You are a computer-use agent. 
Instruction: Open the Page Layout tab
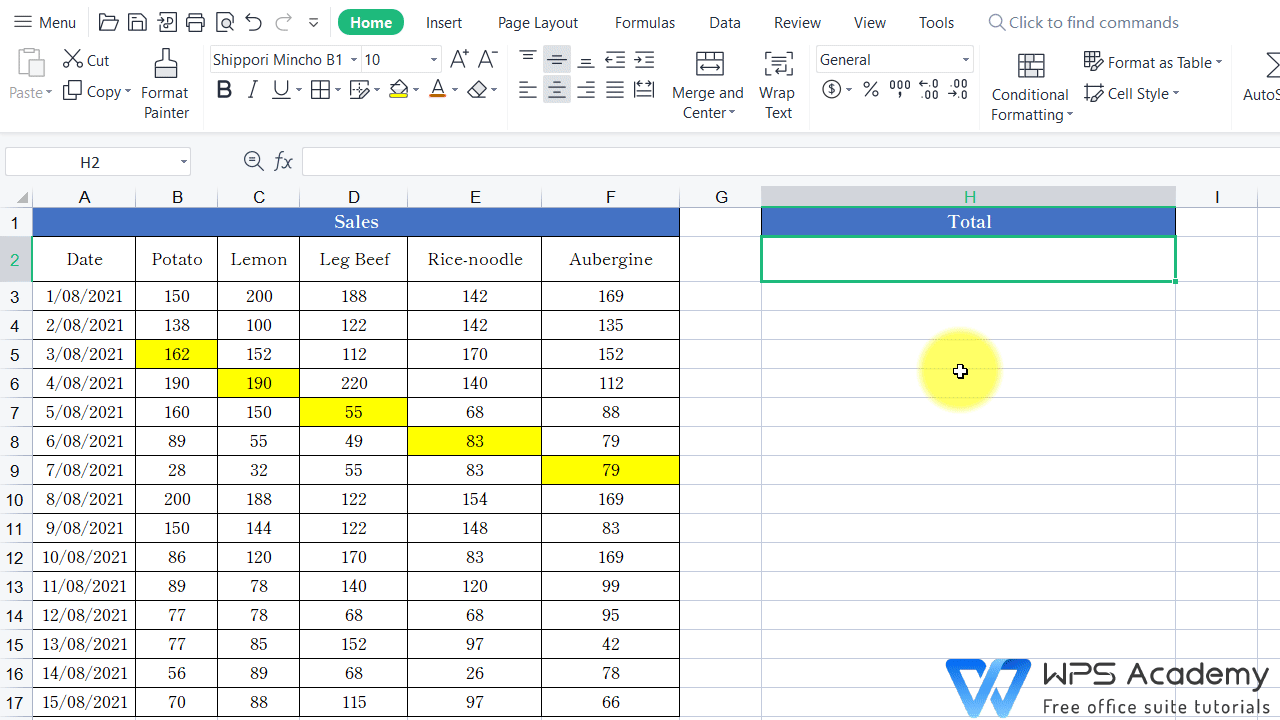[538, 22]
